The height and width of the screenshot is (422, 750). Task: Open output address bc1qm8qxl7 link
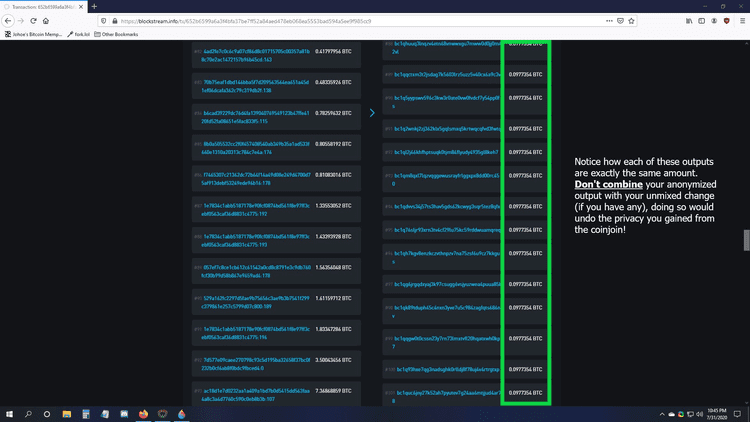pyautogui.click(x=446, y=179)
